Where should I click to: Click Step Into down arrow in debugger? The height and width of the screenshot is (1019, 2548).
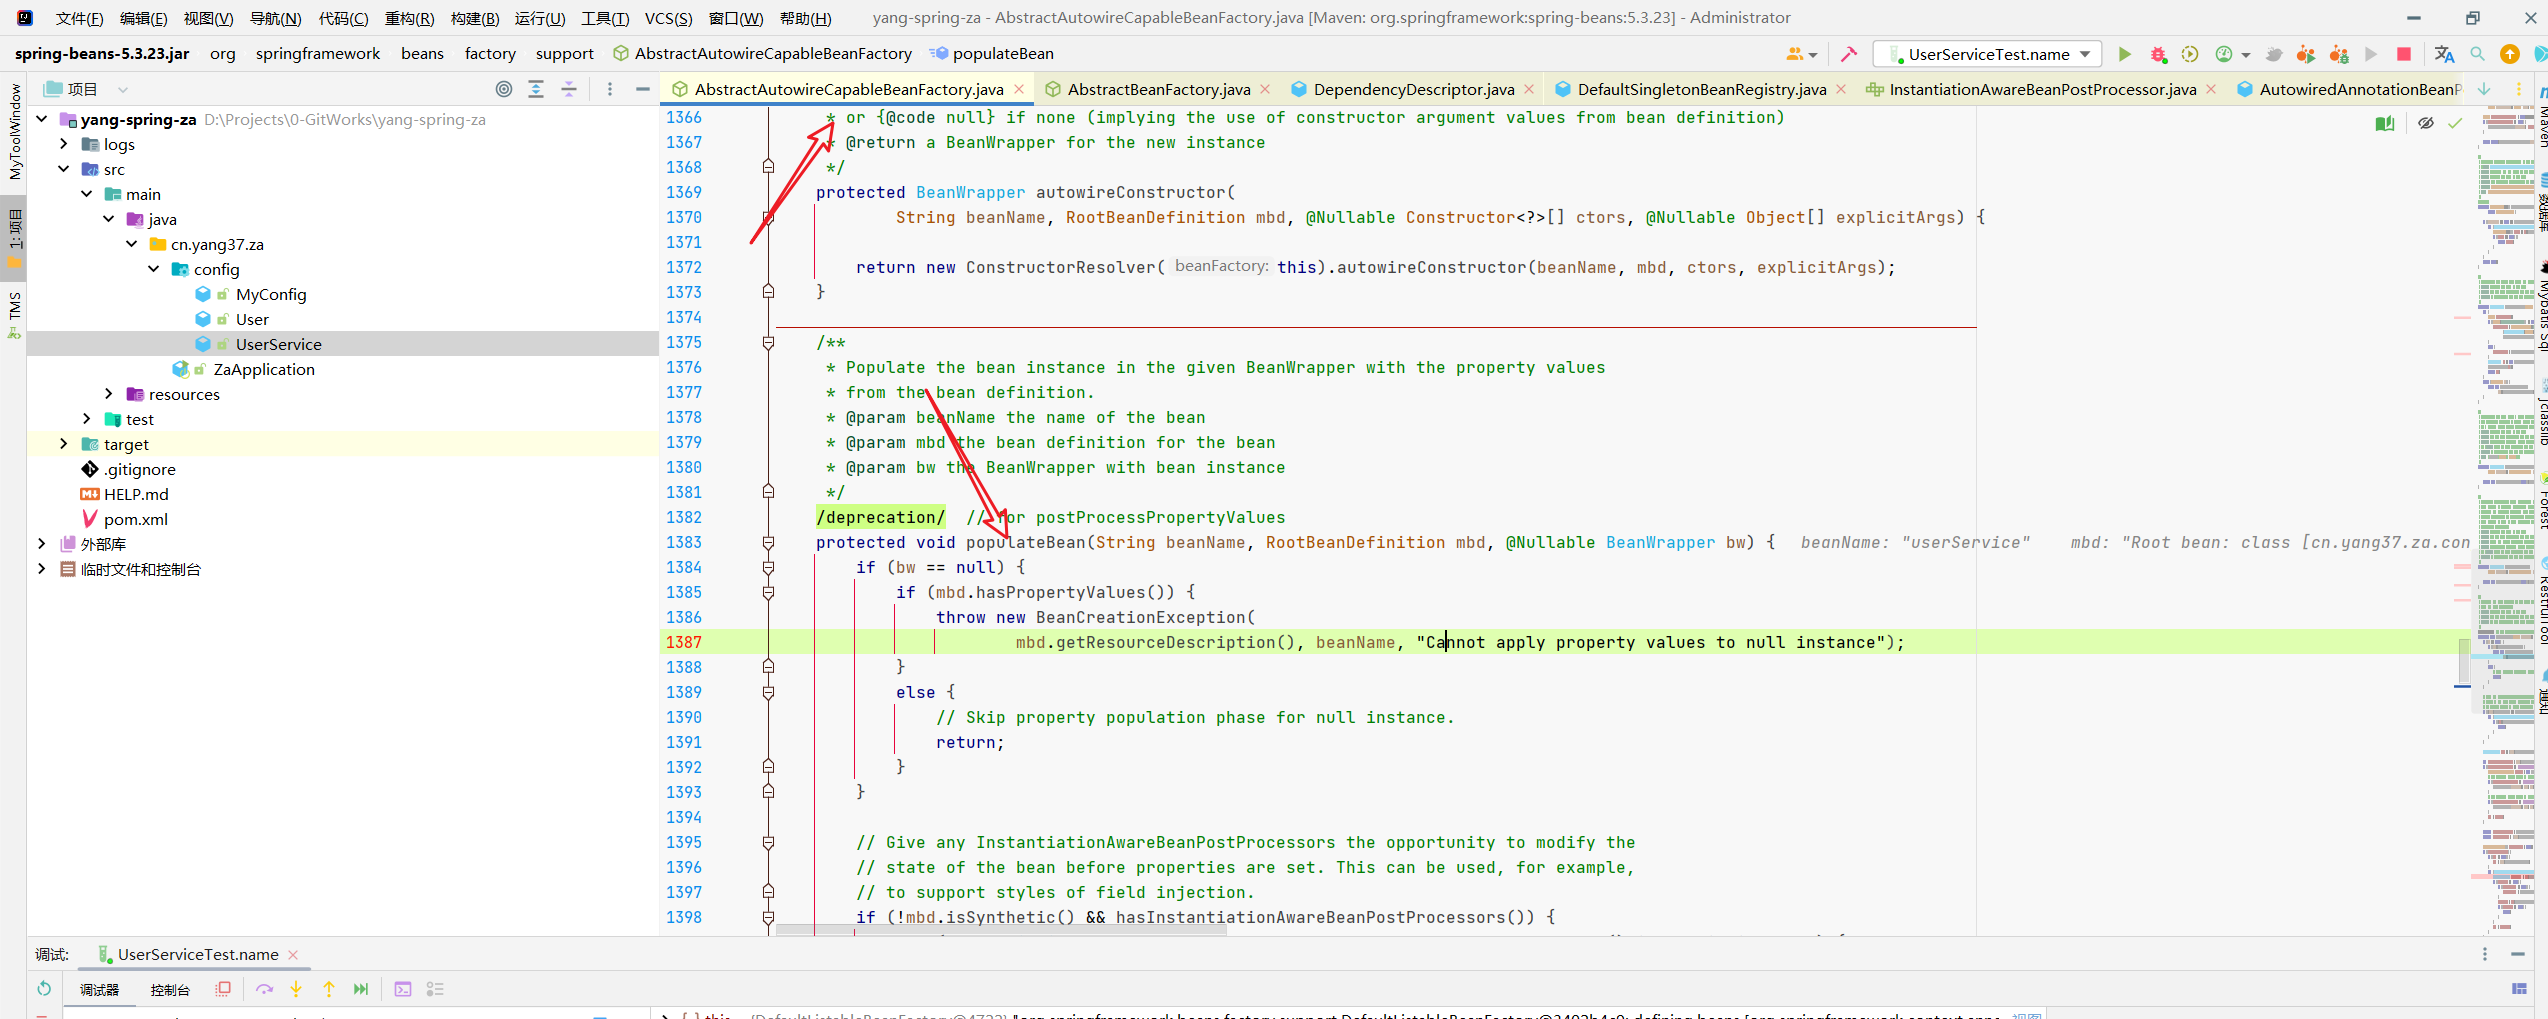(x=296, y=989)
